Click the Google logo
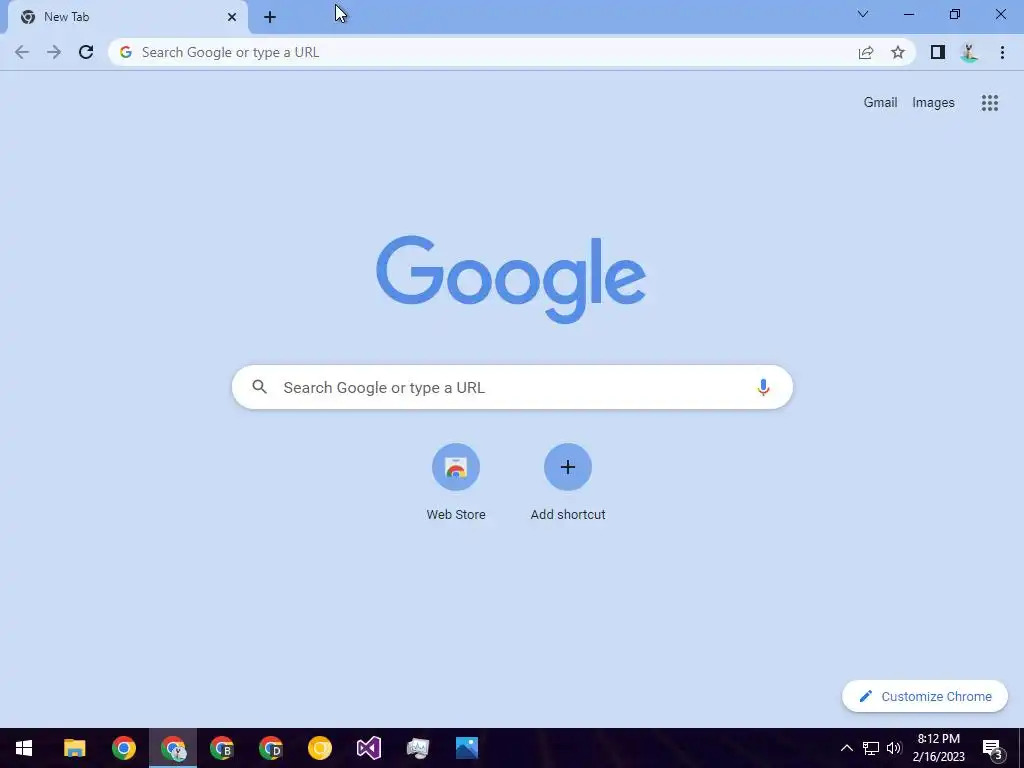Viewport: 1024px width, 768px height. 511,280
